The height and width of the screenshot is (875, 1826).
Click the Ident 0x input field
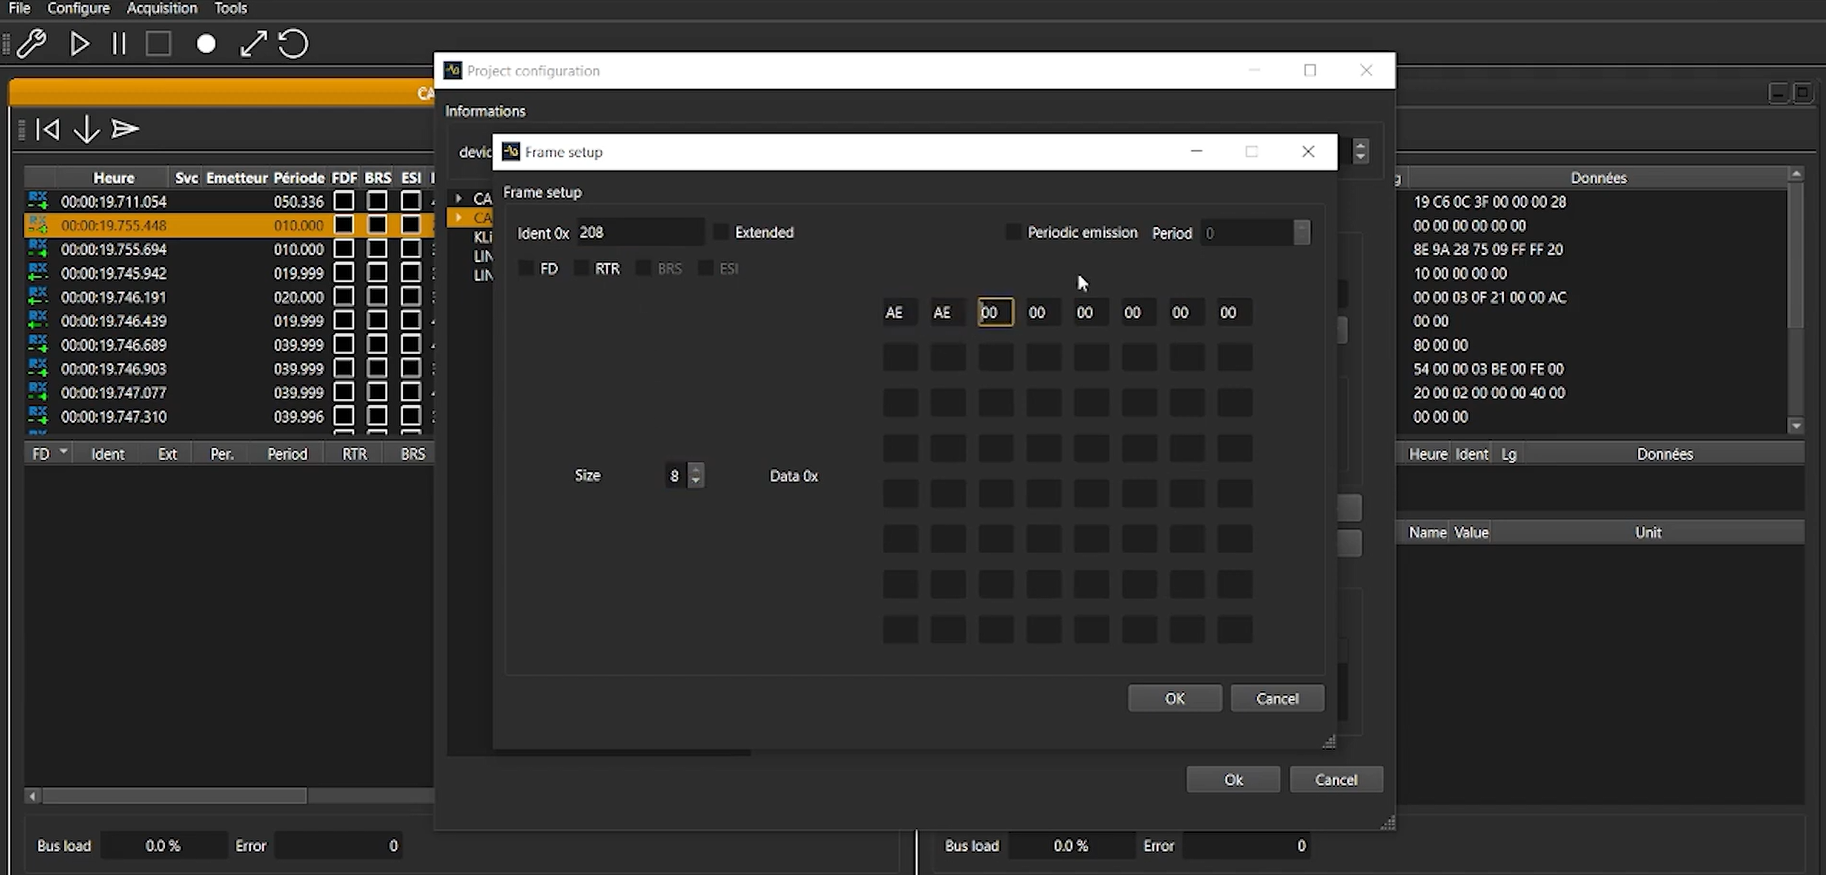click(639, 232)
